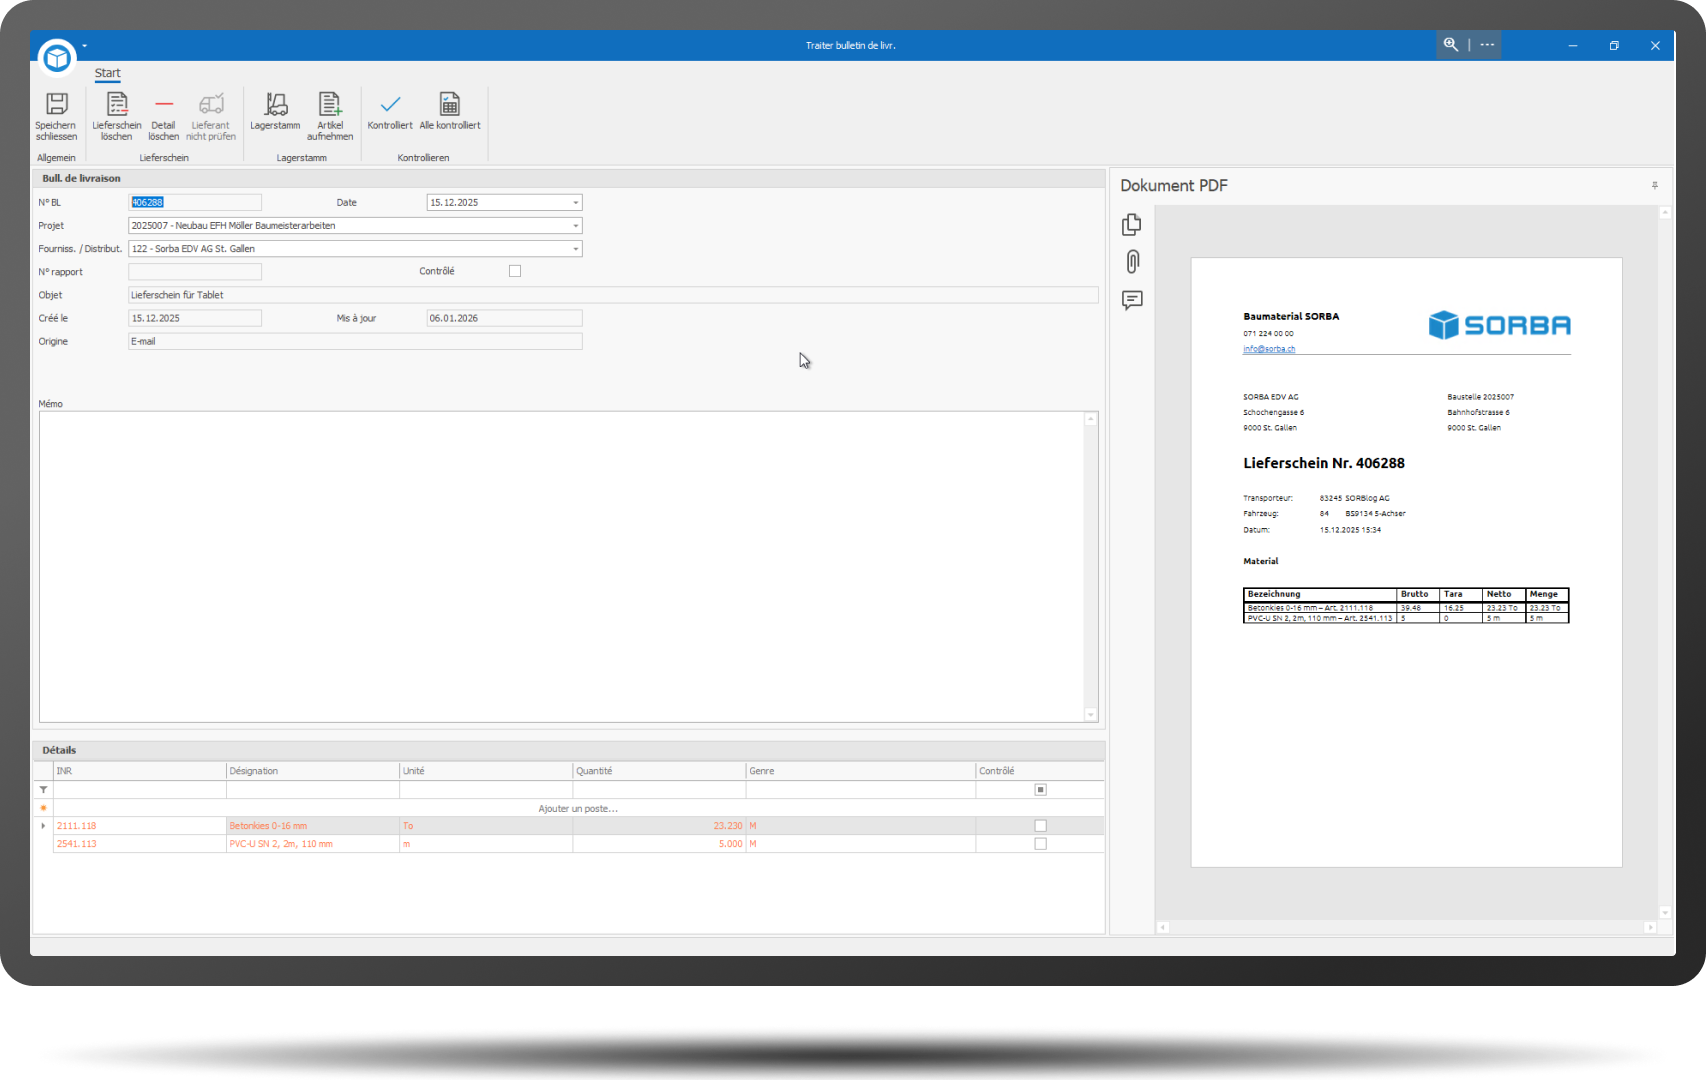Click the Ajouter un poste row
Image resolution: width=1706 pixels, height=1080 pixels.
point(578,808)
